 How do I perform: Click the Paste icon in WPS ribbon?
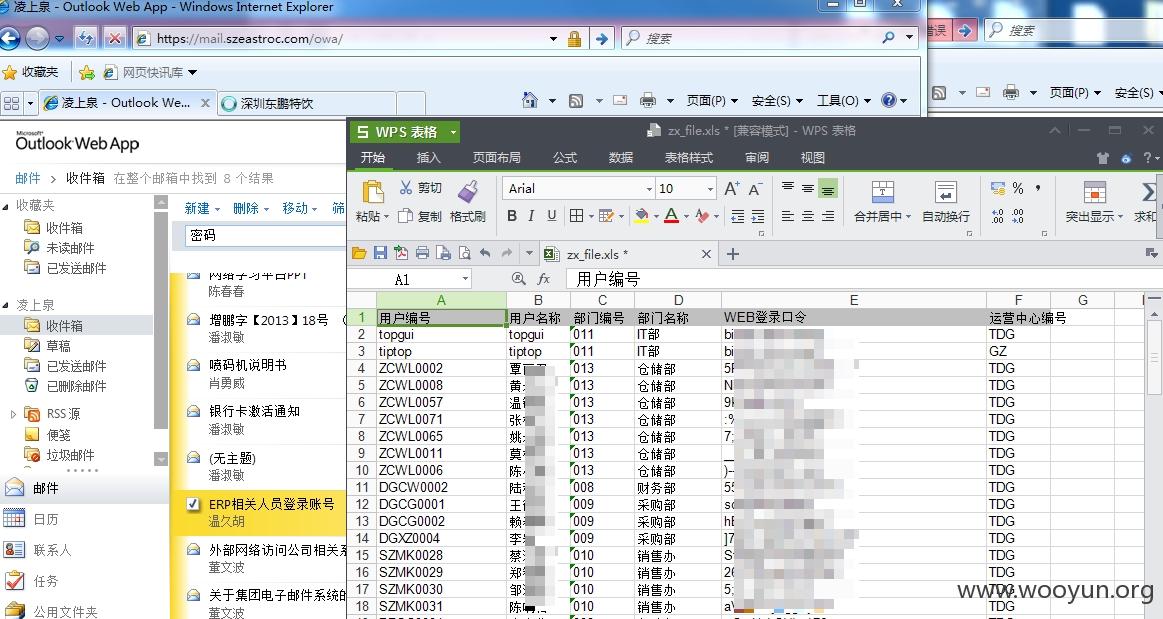pos(372,192)
